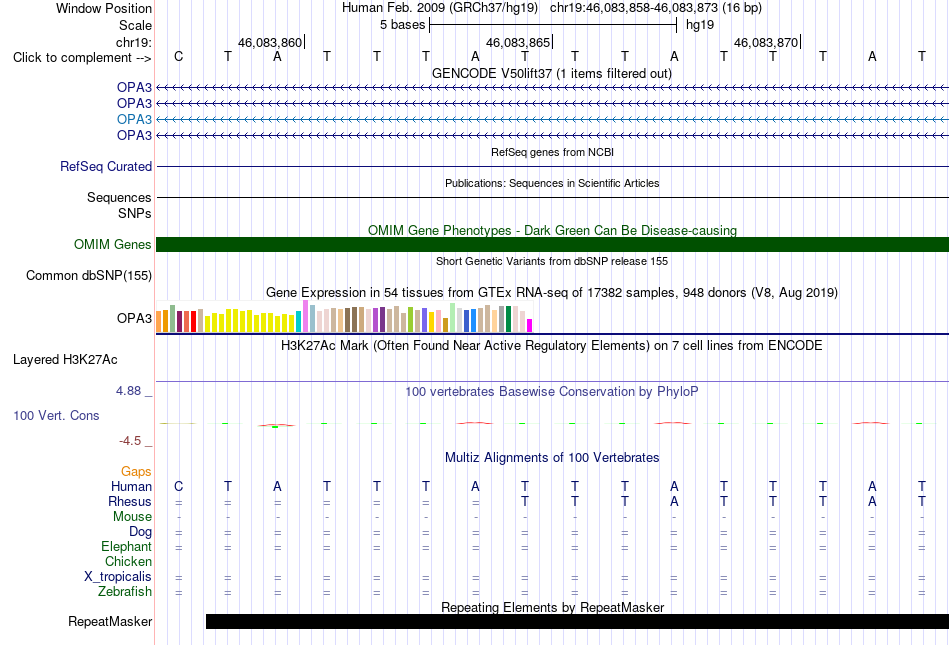Click the hg19 label beside the scale bar
Screen dimensions: 950x645
700,25
